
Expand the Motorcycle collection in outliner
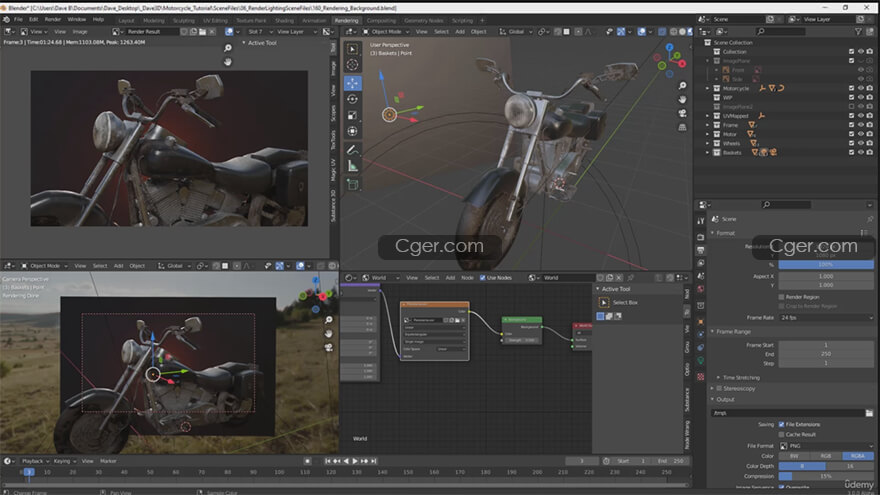point(708,88)
